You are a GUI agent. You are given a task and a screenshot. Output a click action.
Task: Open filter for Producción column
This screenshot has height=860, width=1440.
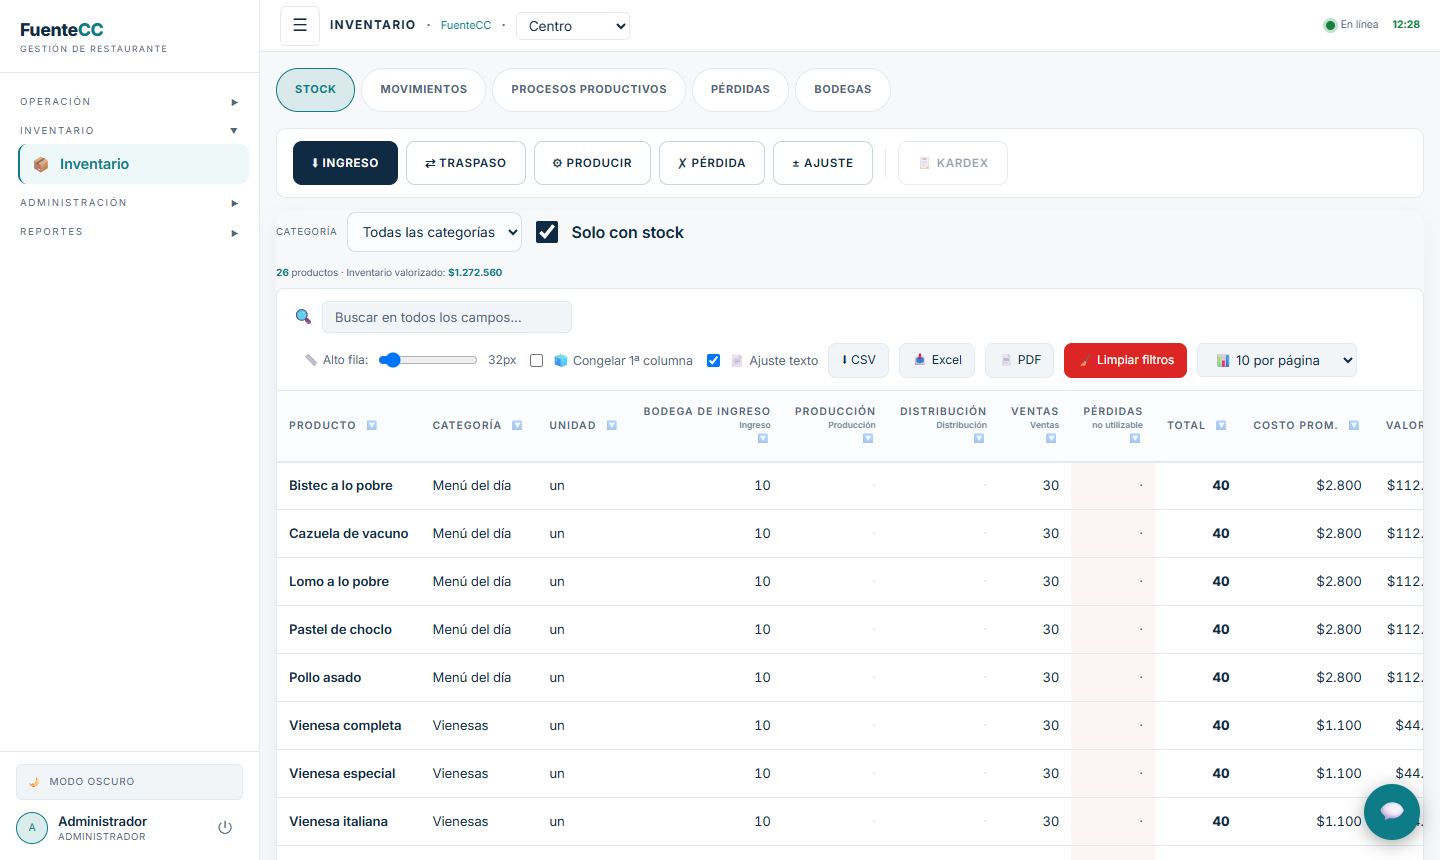868,439
